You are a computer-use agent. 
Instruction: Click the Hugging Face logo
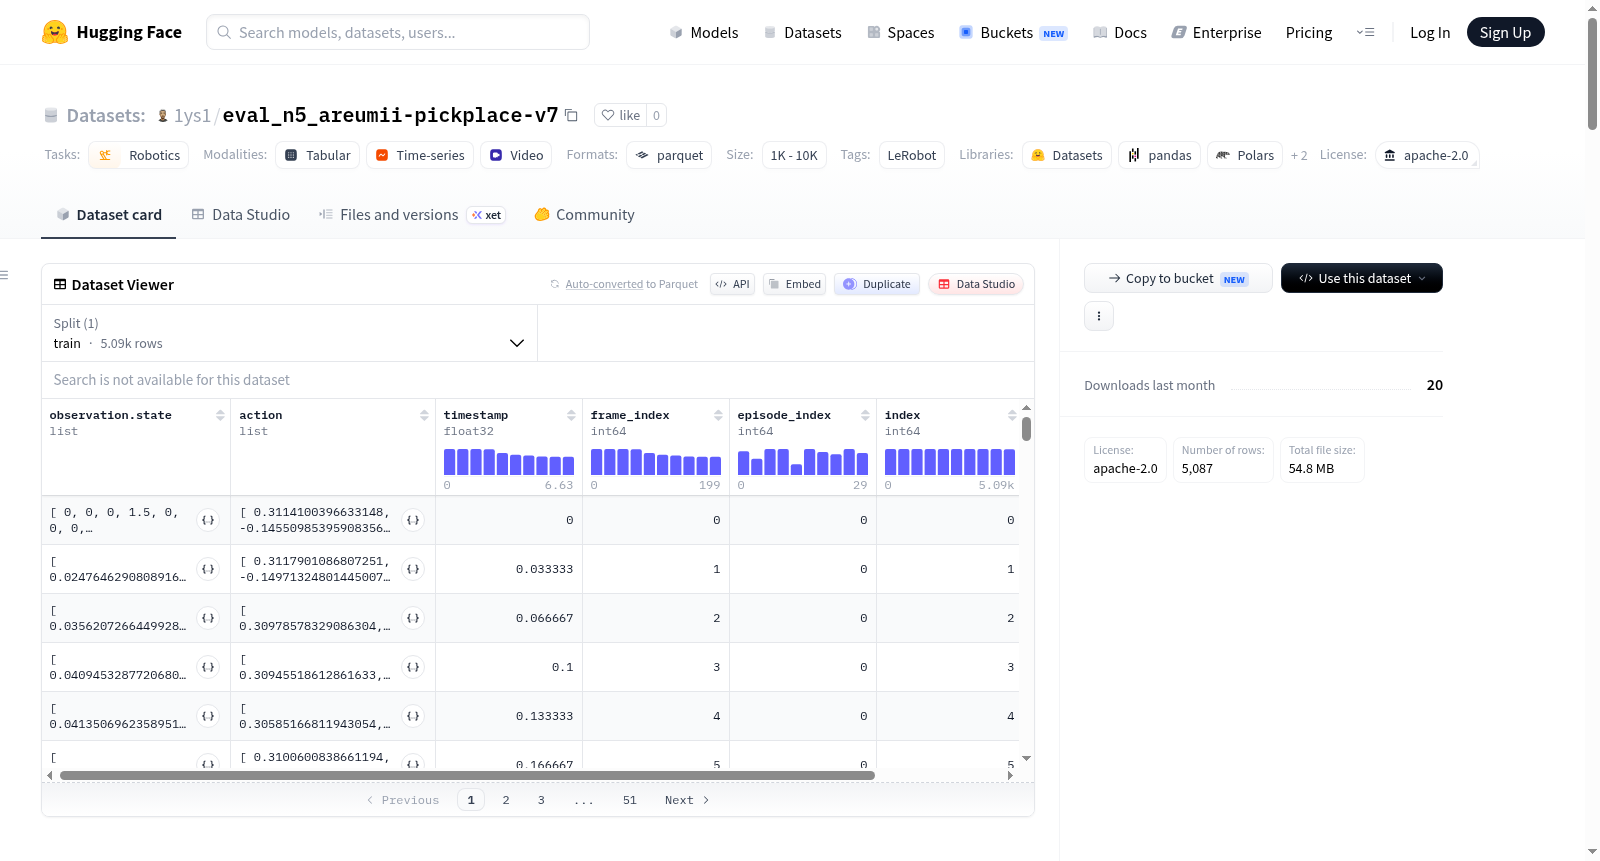[x=111, y=32]
